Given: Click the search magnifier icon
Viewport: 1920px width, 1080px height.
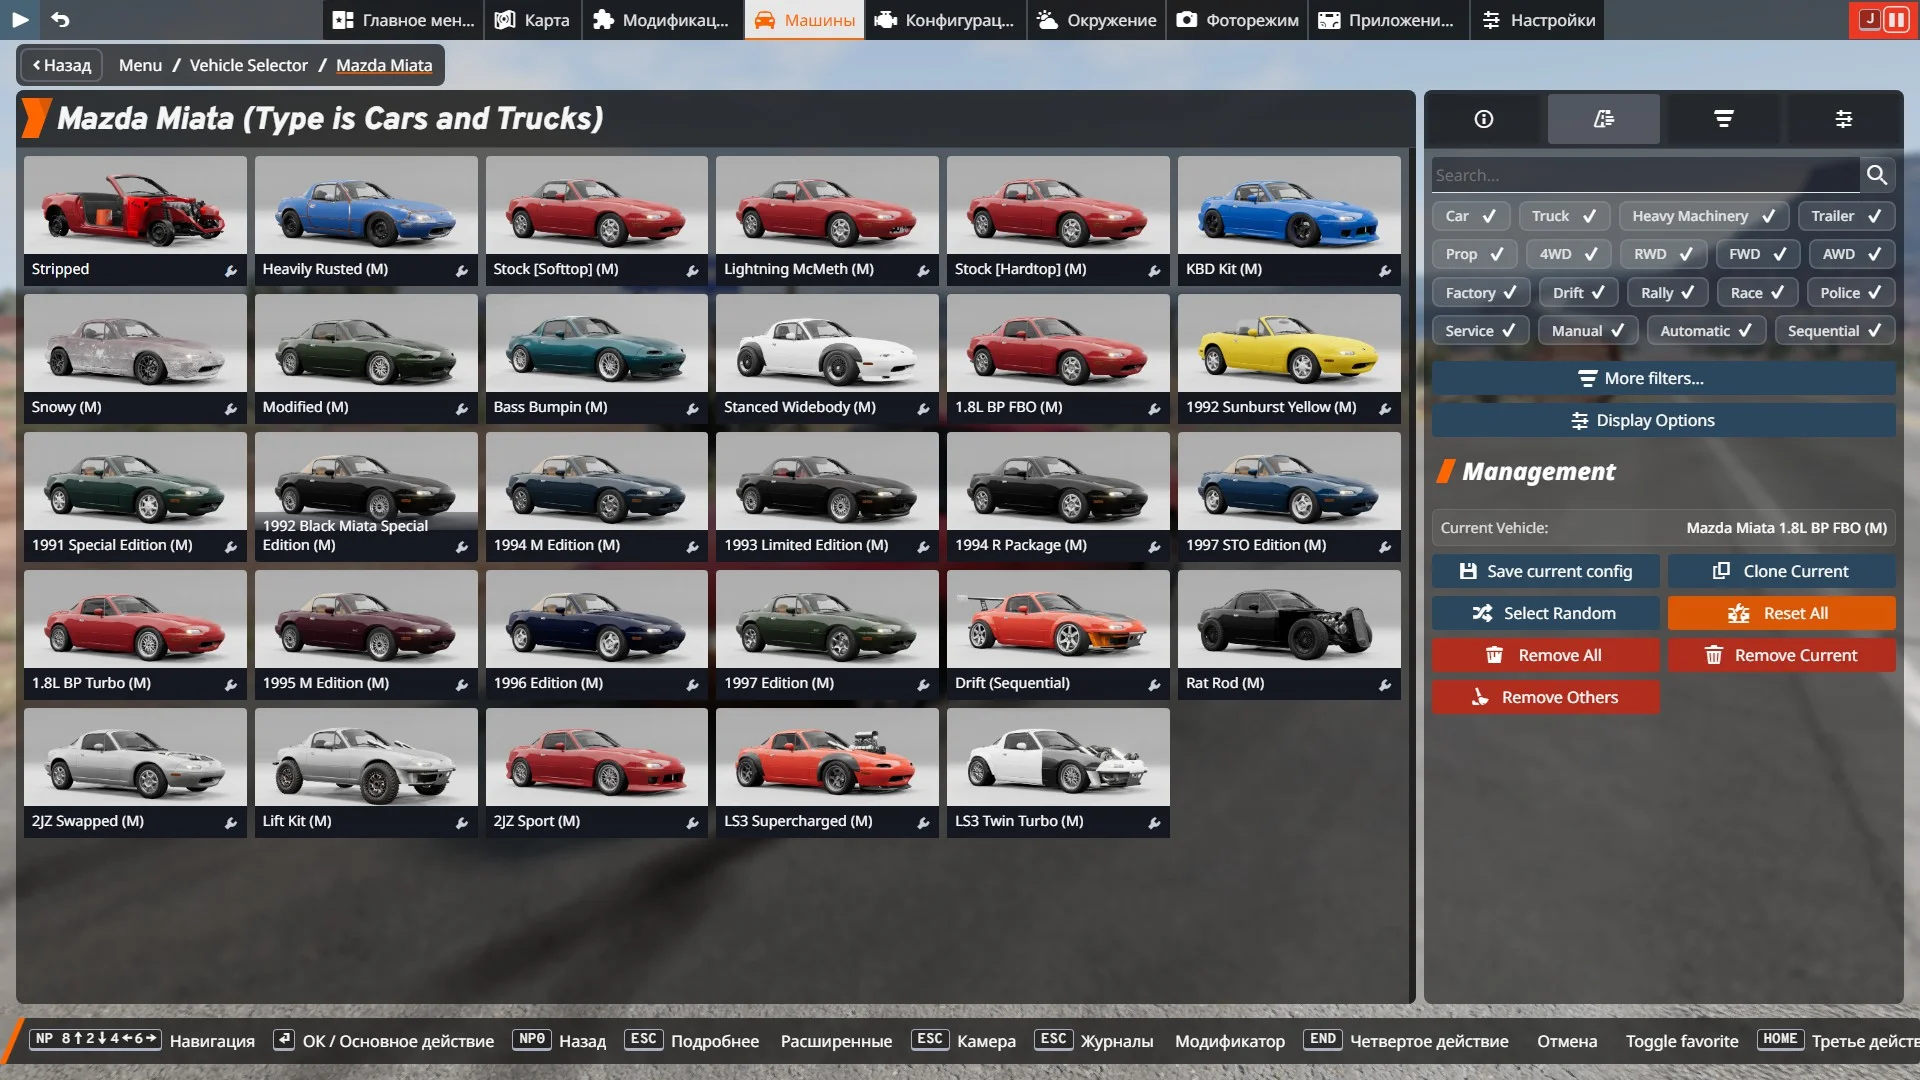Looking at the screenshot, I should (1877, 175).
